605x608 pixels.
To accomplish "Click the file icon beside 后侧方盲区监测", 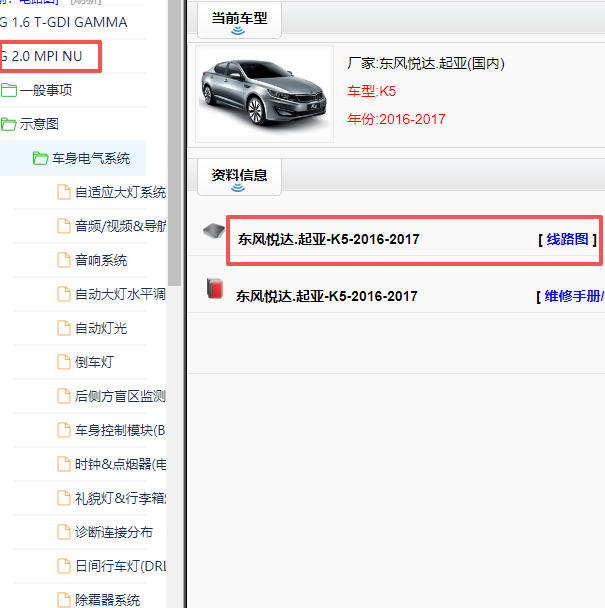I will pos(64,396).
